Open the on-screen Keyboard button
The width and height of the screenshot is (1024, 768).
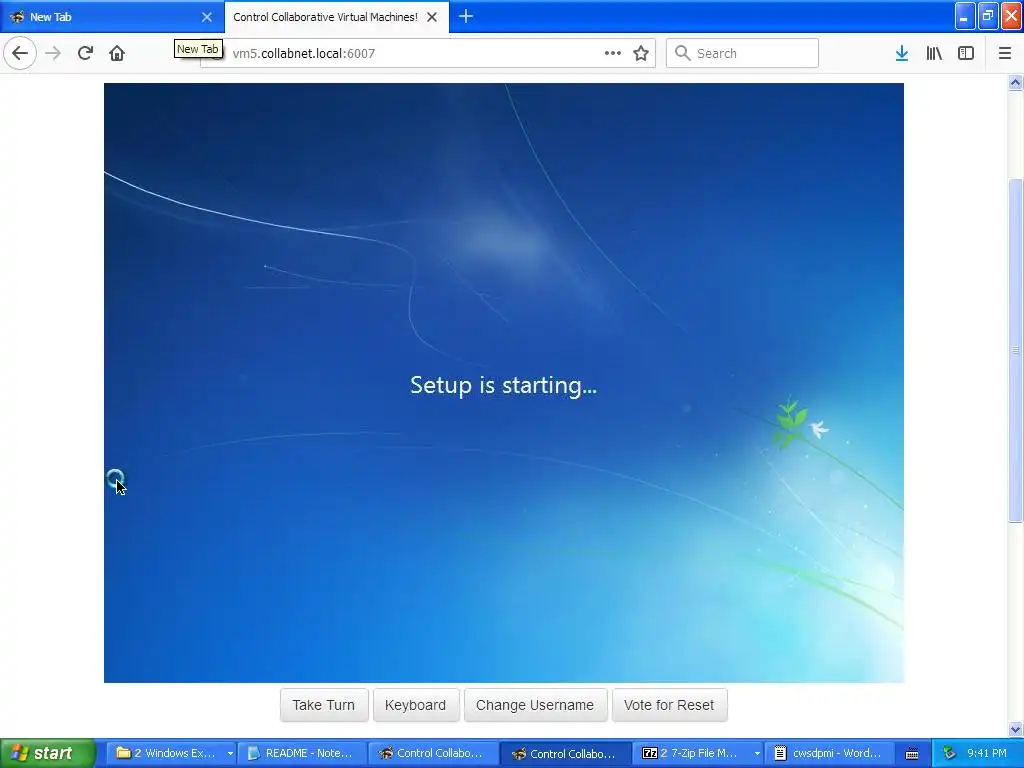(415, 705)
